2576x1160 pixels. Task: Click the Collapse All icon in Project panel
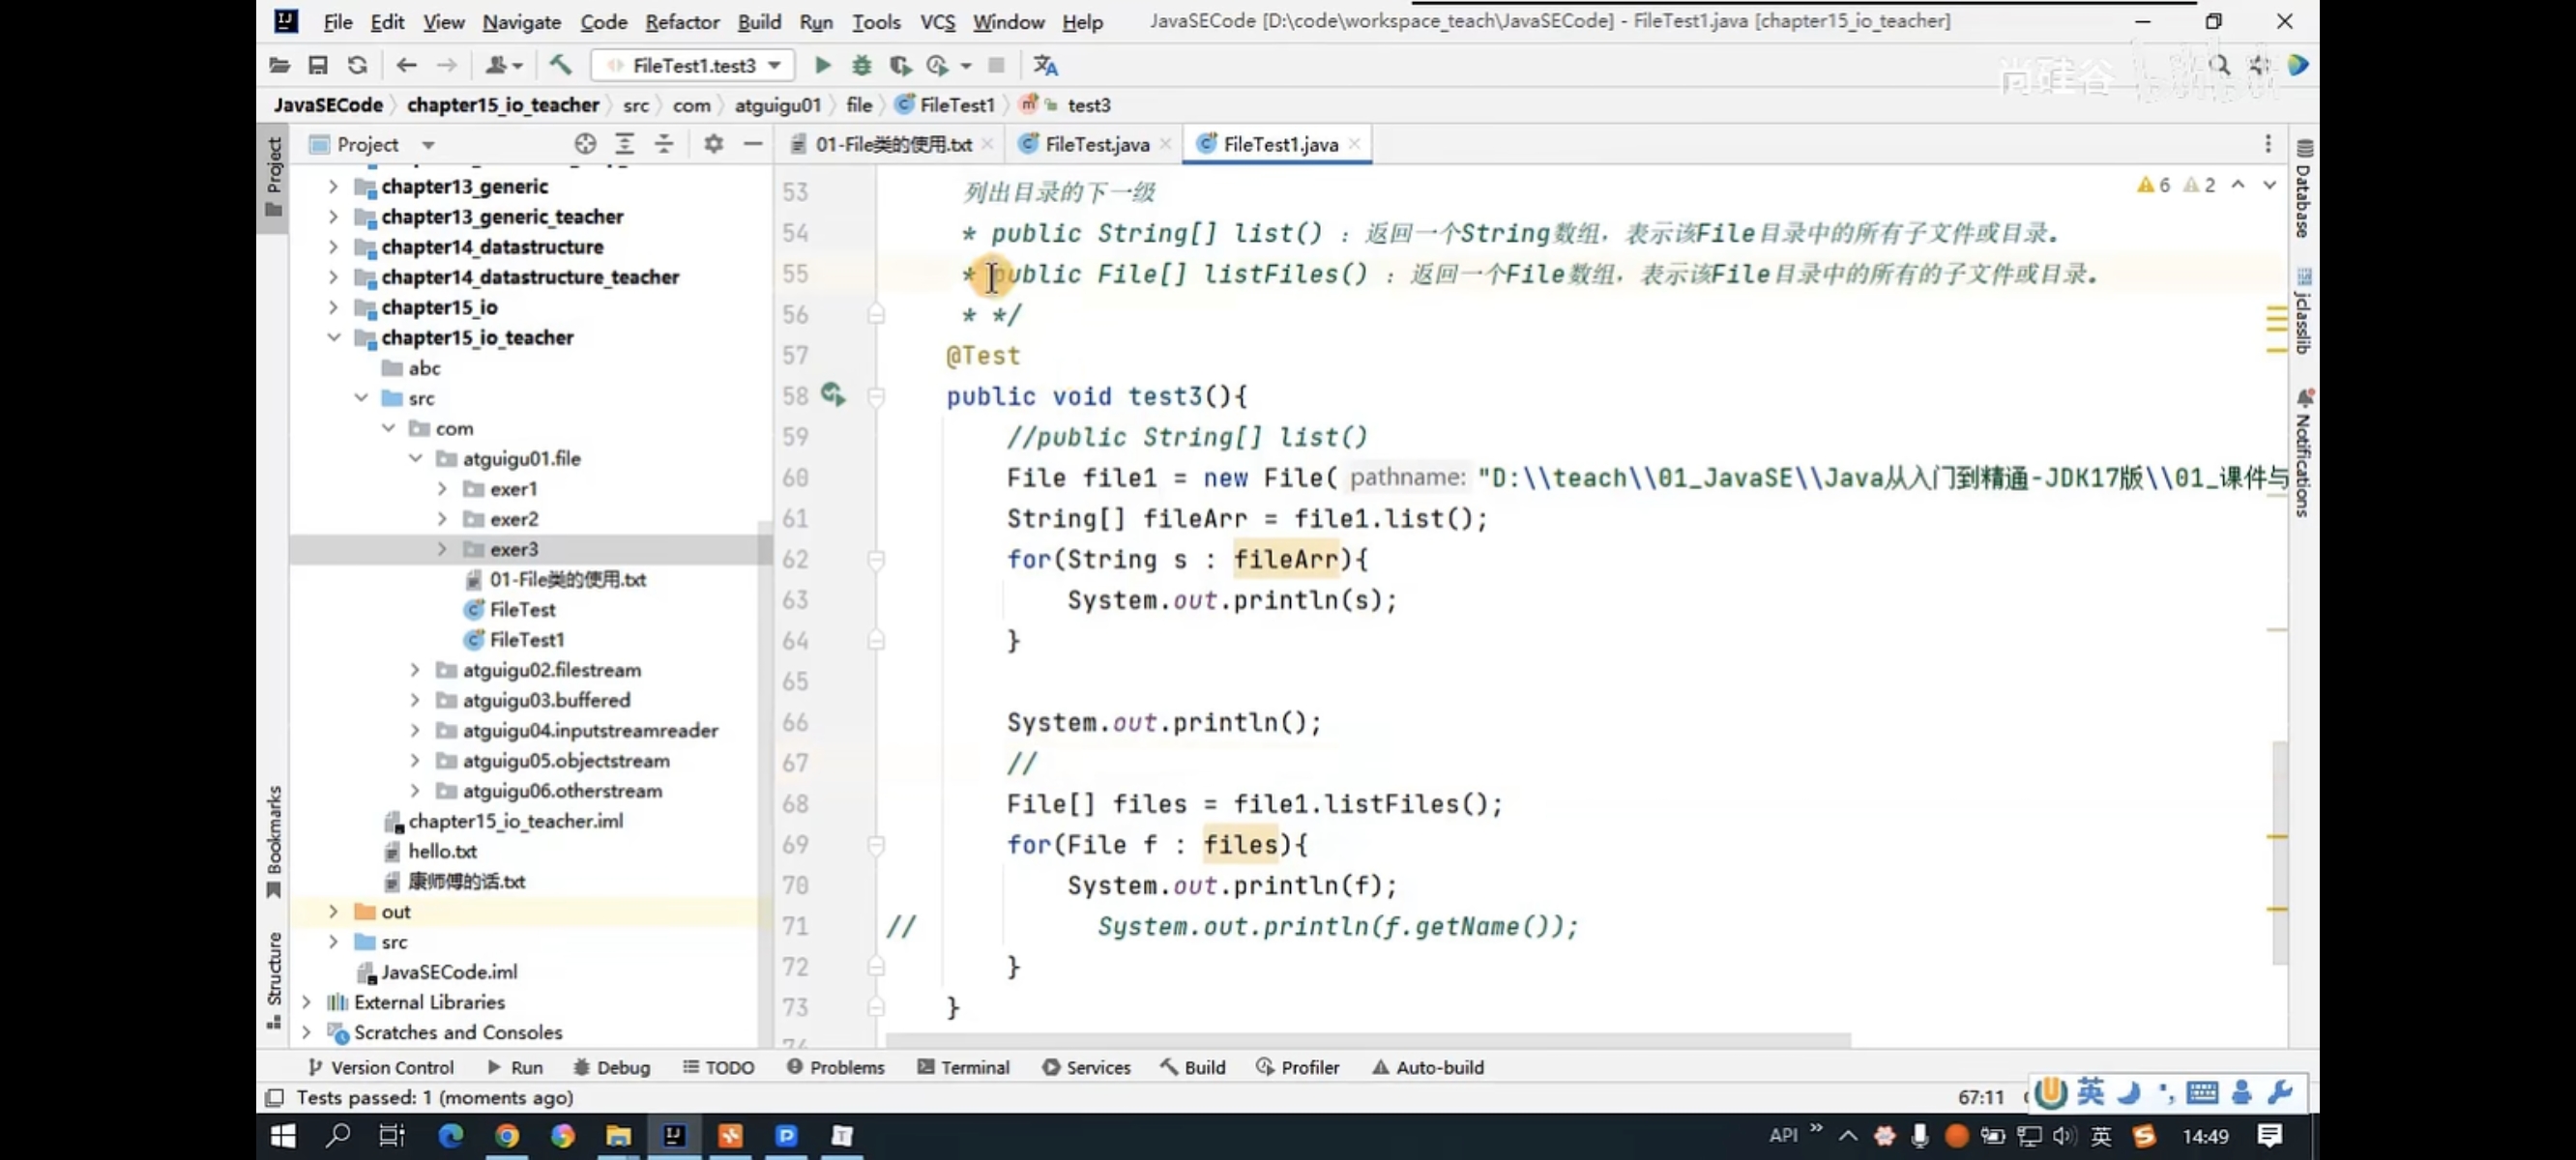(664, 144)
